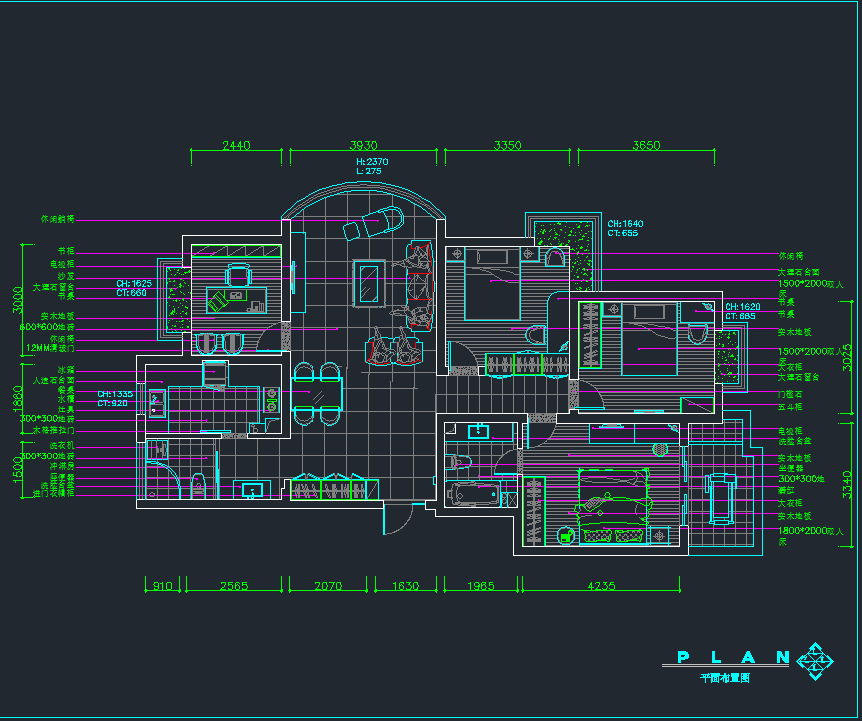Select the 3930 top dimension text
The width and height of the screenshot is (862, 721).
coord(363,145)
